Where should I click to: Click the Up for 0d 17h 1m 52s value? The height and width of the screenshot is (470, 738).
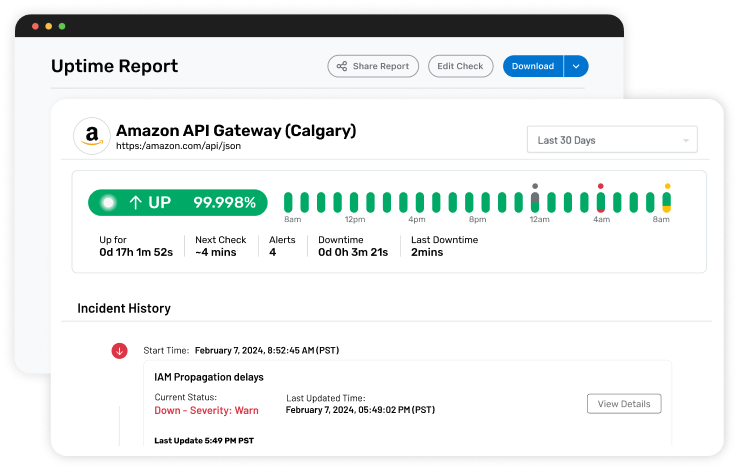pos(136,252)
